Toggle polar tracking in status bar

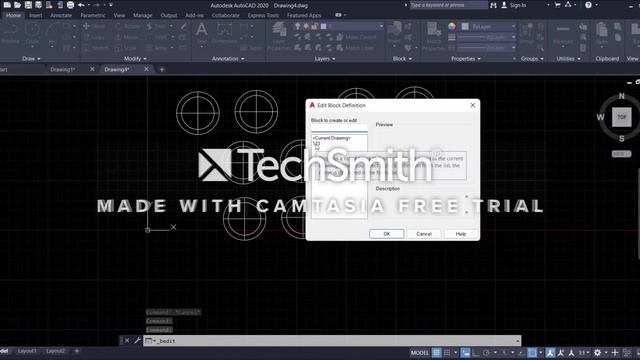click(487, 352)
